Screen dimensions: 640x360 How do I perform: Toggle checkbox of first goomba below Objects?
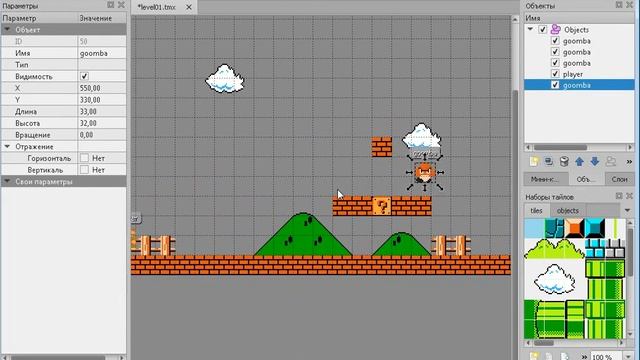click(x=555, y=41)
